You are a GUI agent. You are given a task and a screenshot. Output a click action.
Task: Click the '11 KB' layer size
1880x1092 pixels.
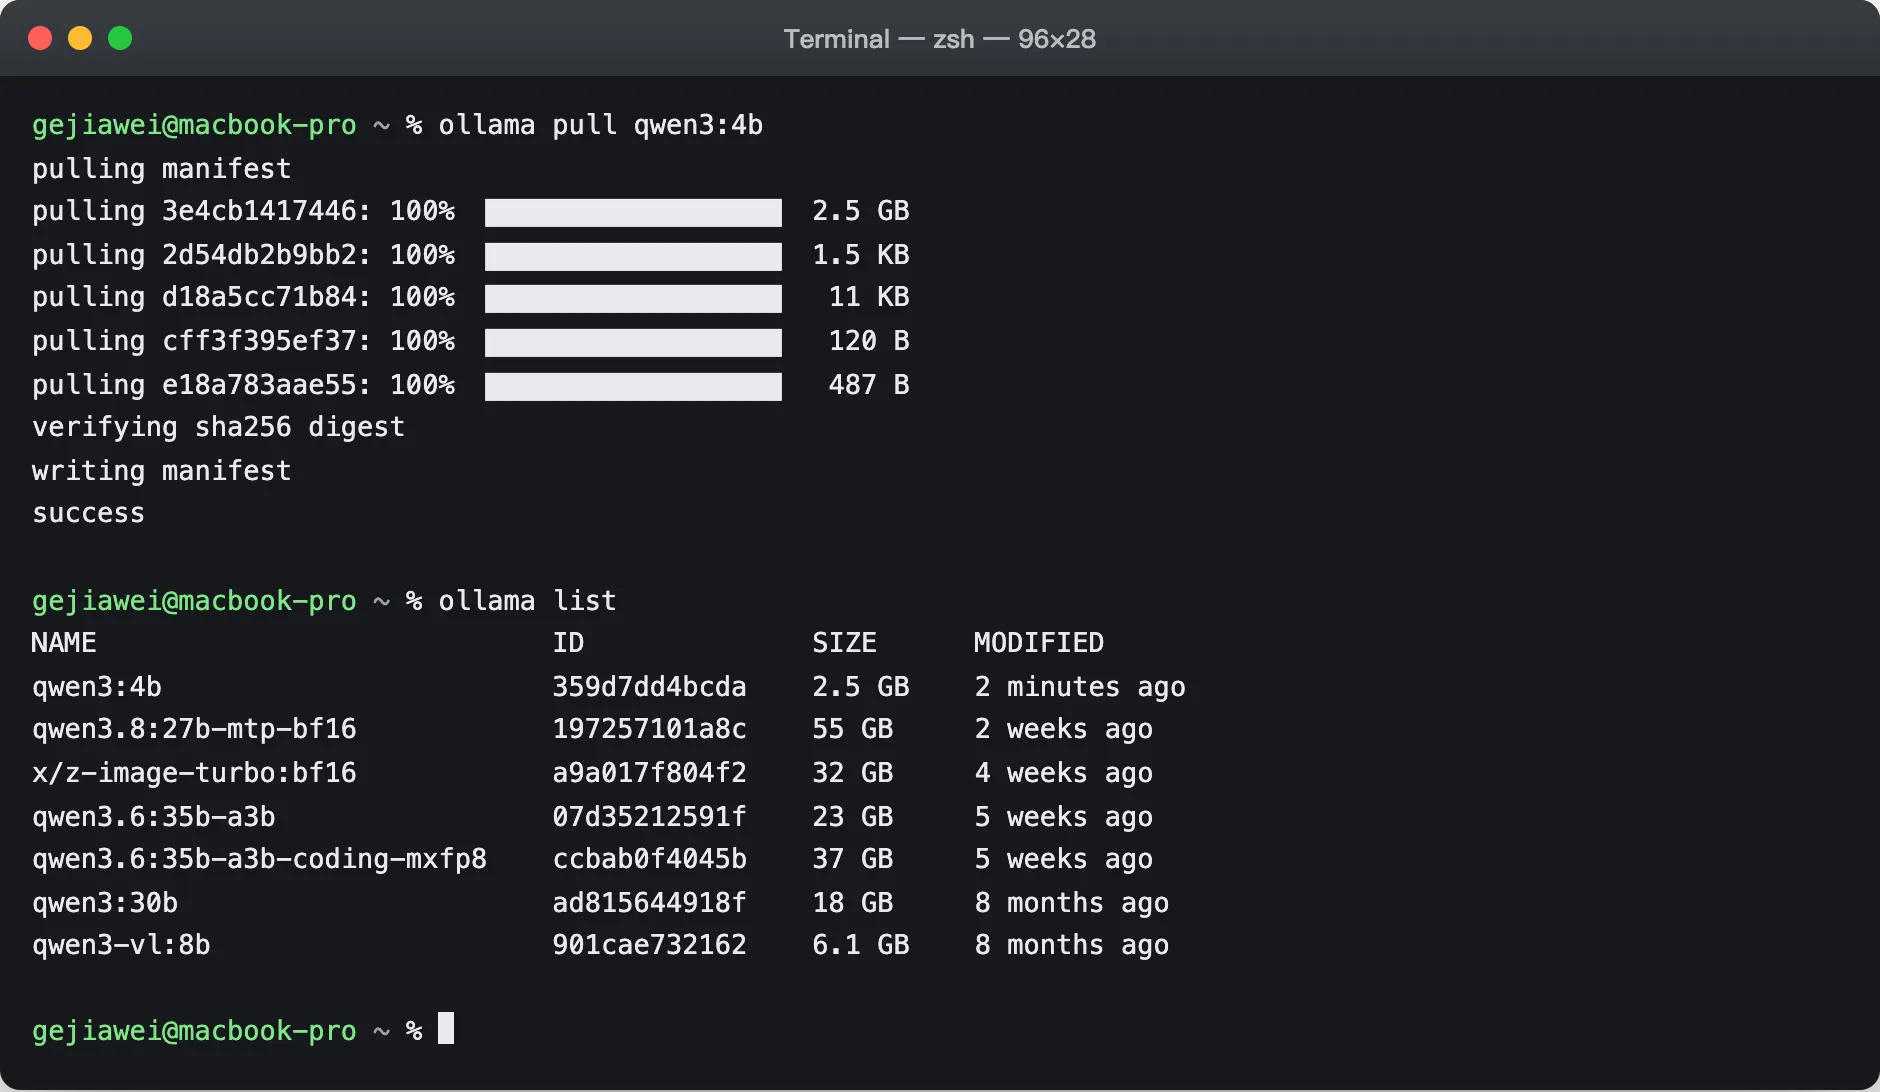(x=869, y=297)
